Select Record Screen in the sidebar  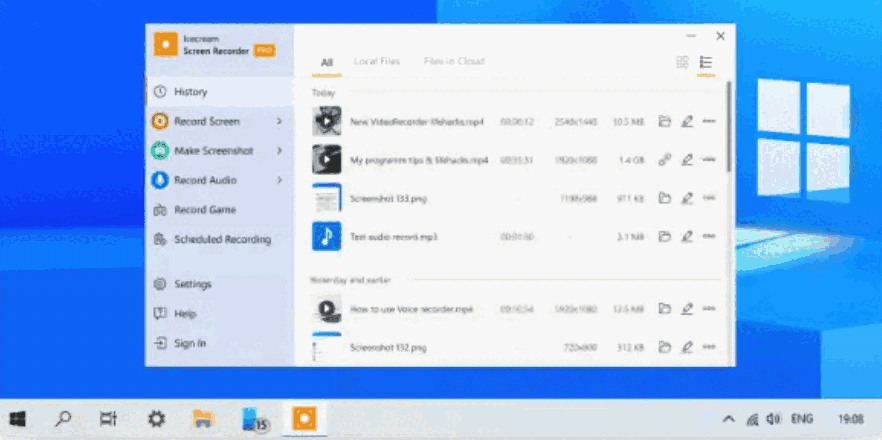click(x=219, y=121)
